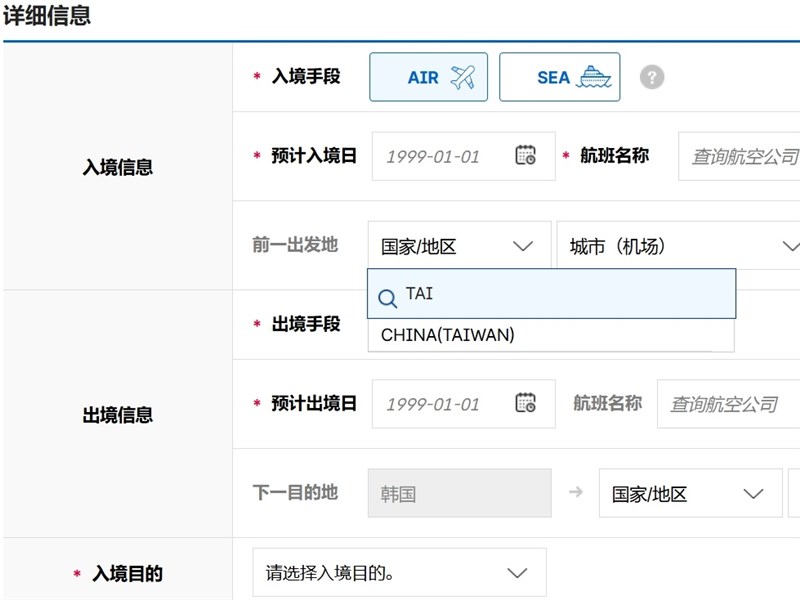Screen dimensions: 800x600
Task: Open the calendar icon for 预计入境日
Action: 525,156
